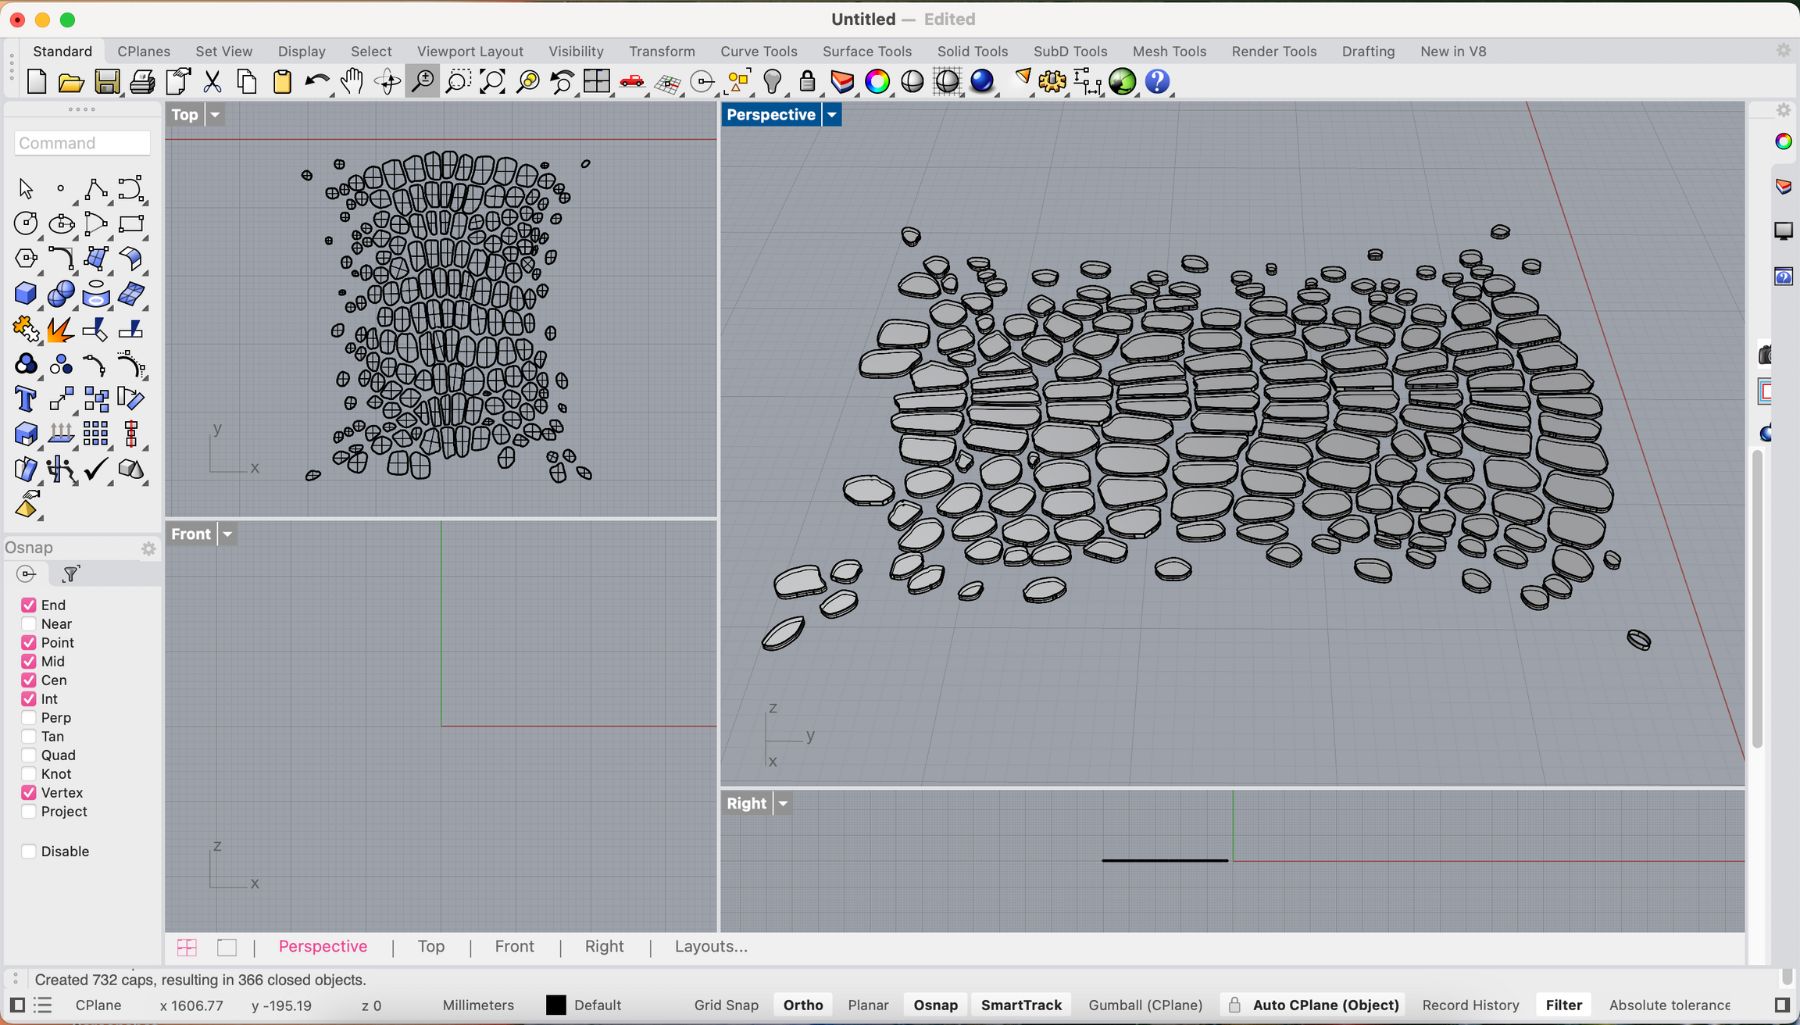
Task: Select the Pan hand tool
Action: pyautogui.click(x=352, y=82)
